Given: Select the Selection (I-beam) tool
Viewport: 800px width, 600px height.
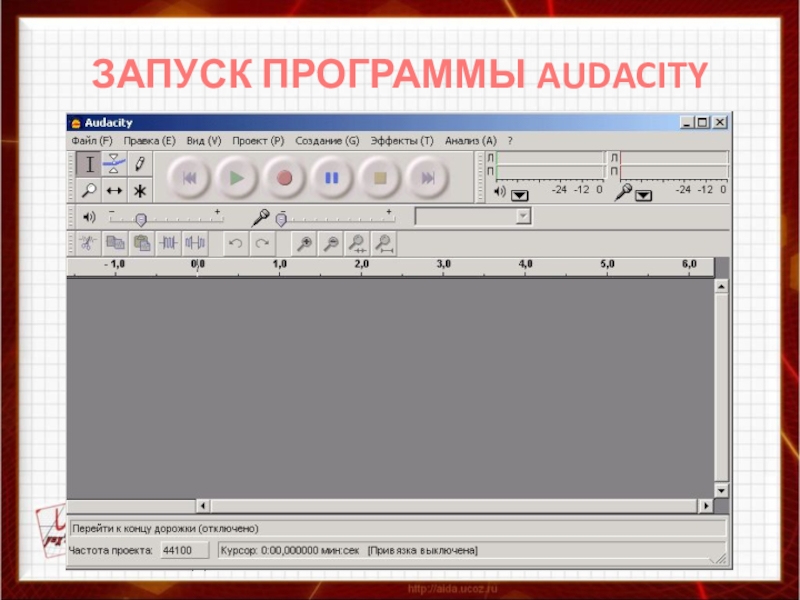Looking at the screenshot, I should [x=89, y=164].
